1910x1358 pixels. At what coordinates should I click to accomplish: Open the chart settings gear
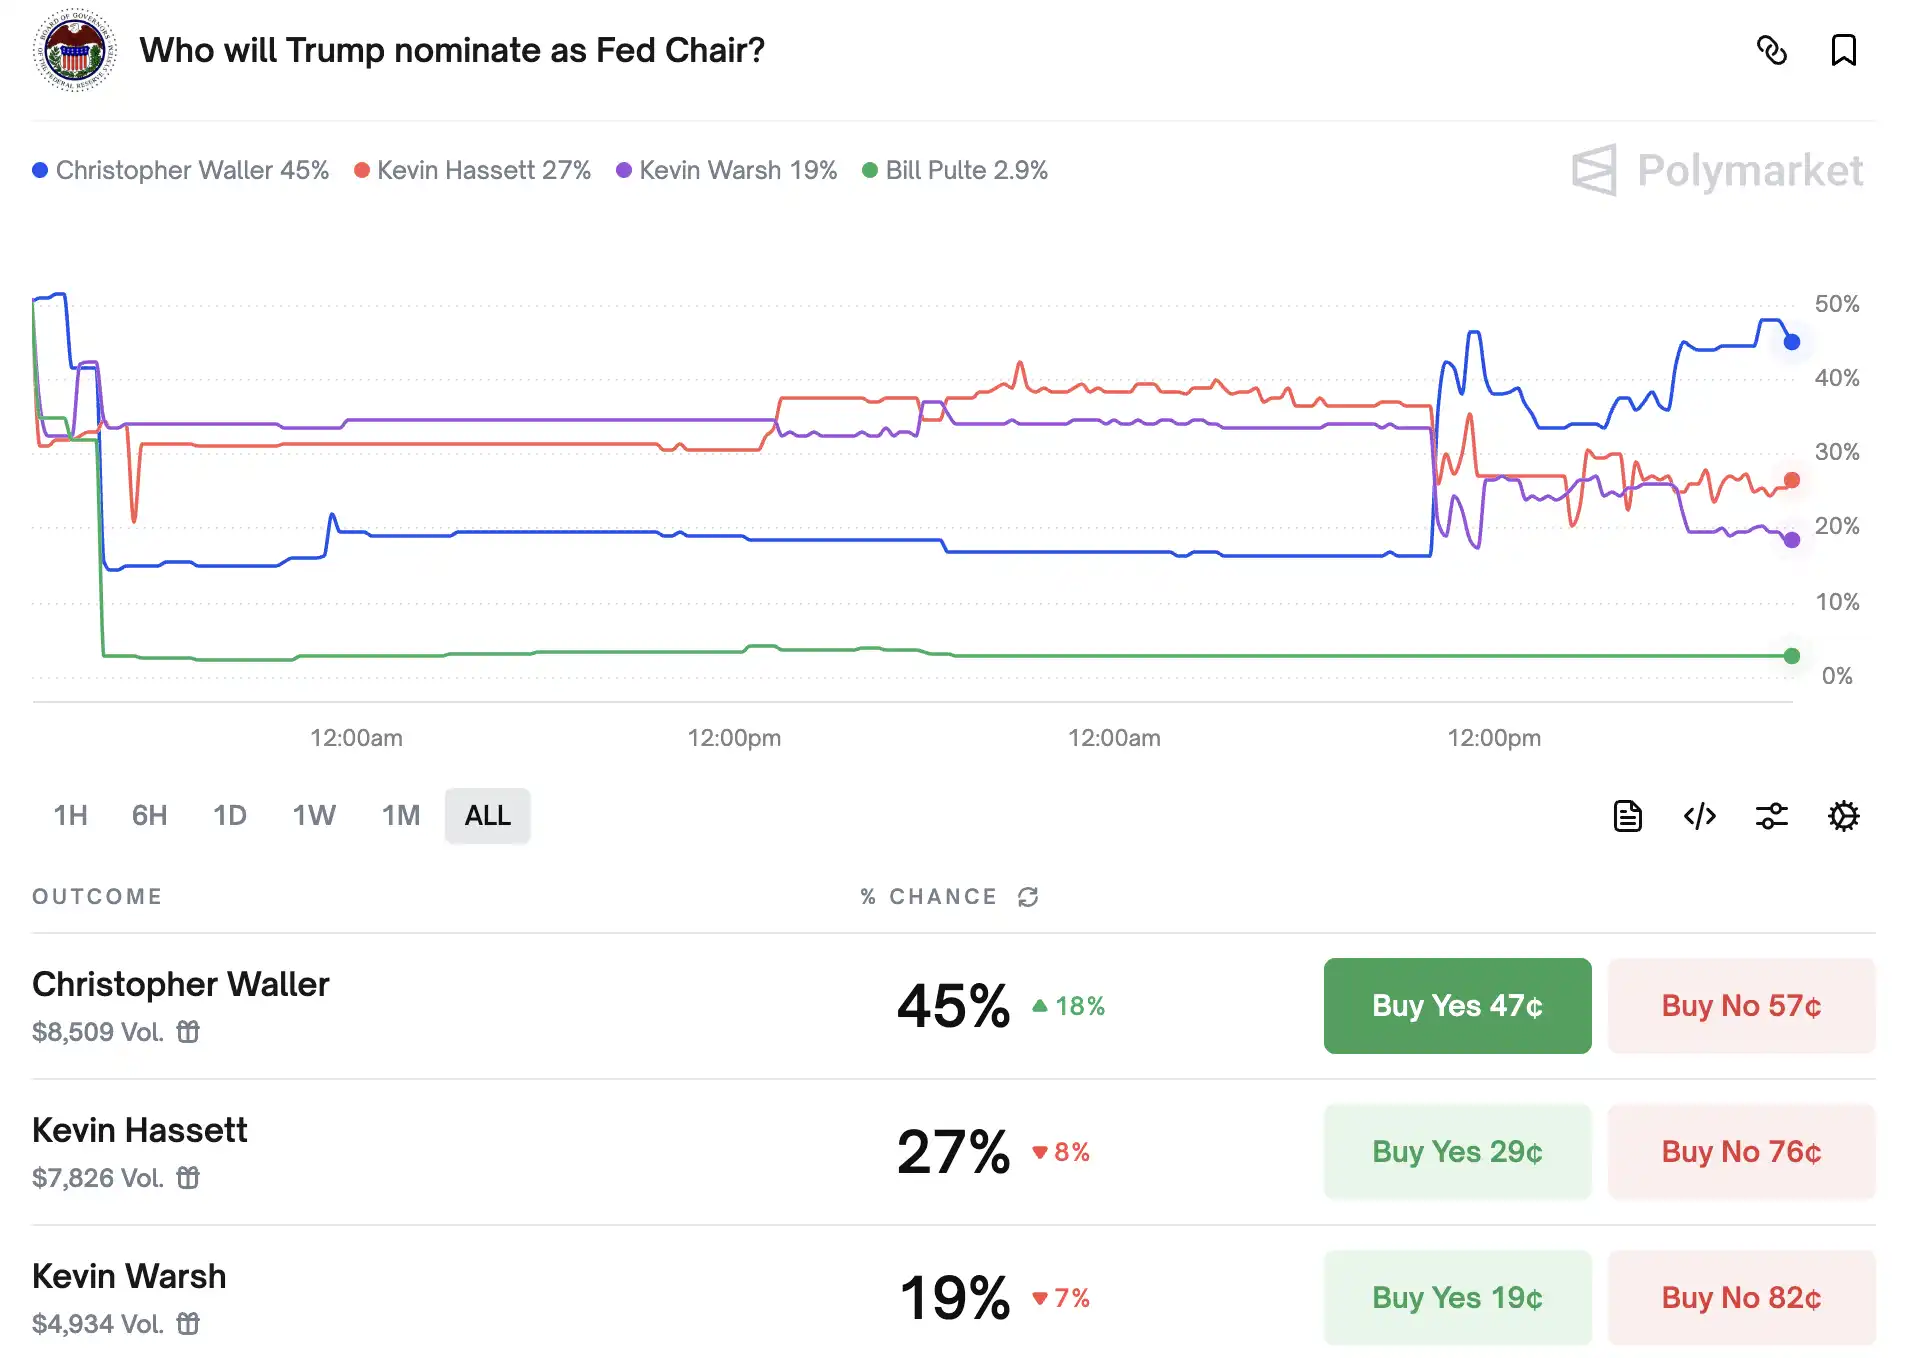pos(1843,816)
